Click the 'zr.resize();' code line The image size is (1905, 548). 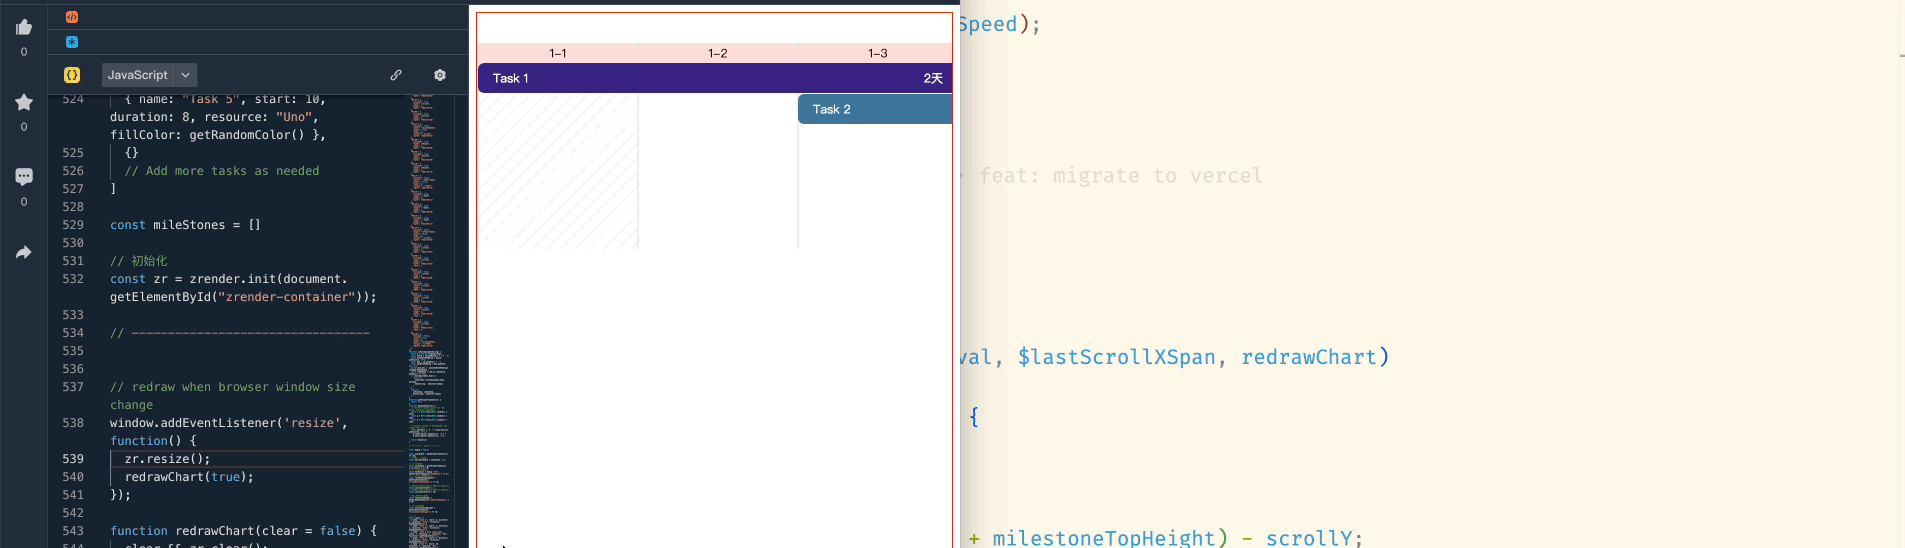[x=167, y=459]
